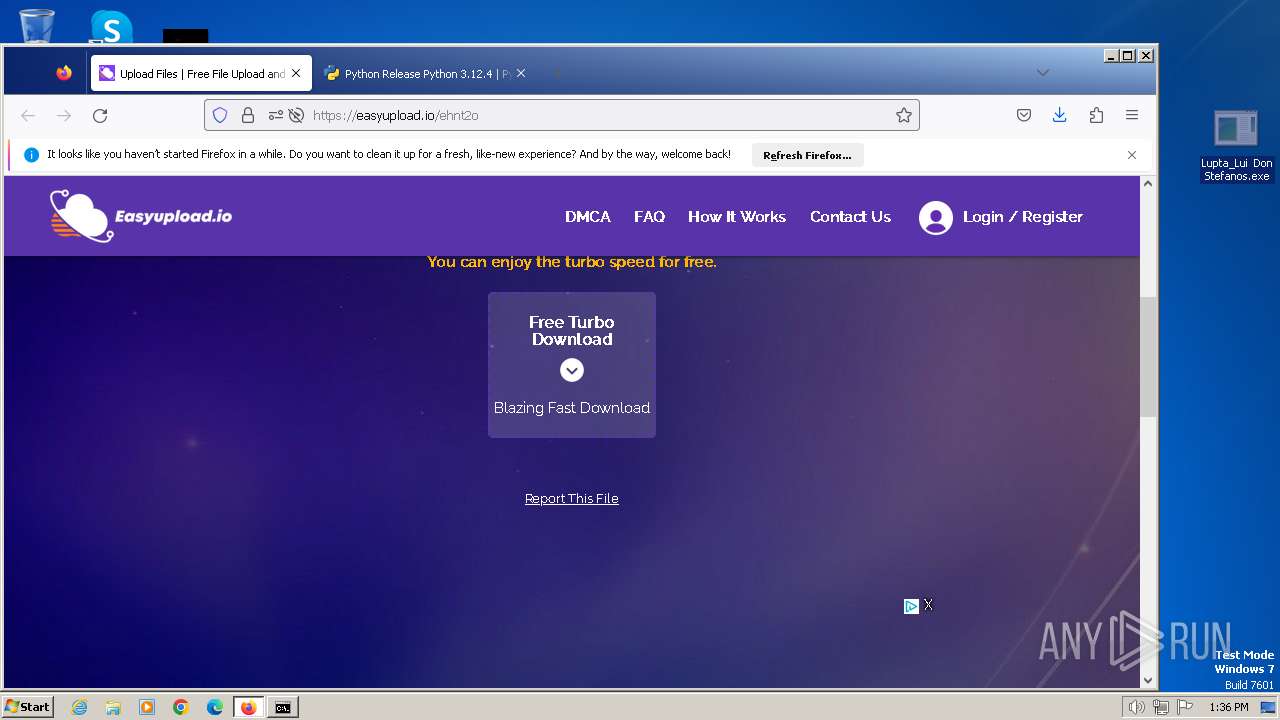Click the scroll down arrow of the page

1148,680
